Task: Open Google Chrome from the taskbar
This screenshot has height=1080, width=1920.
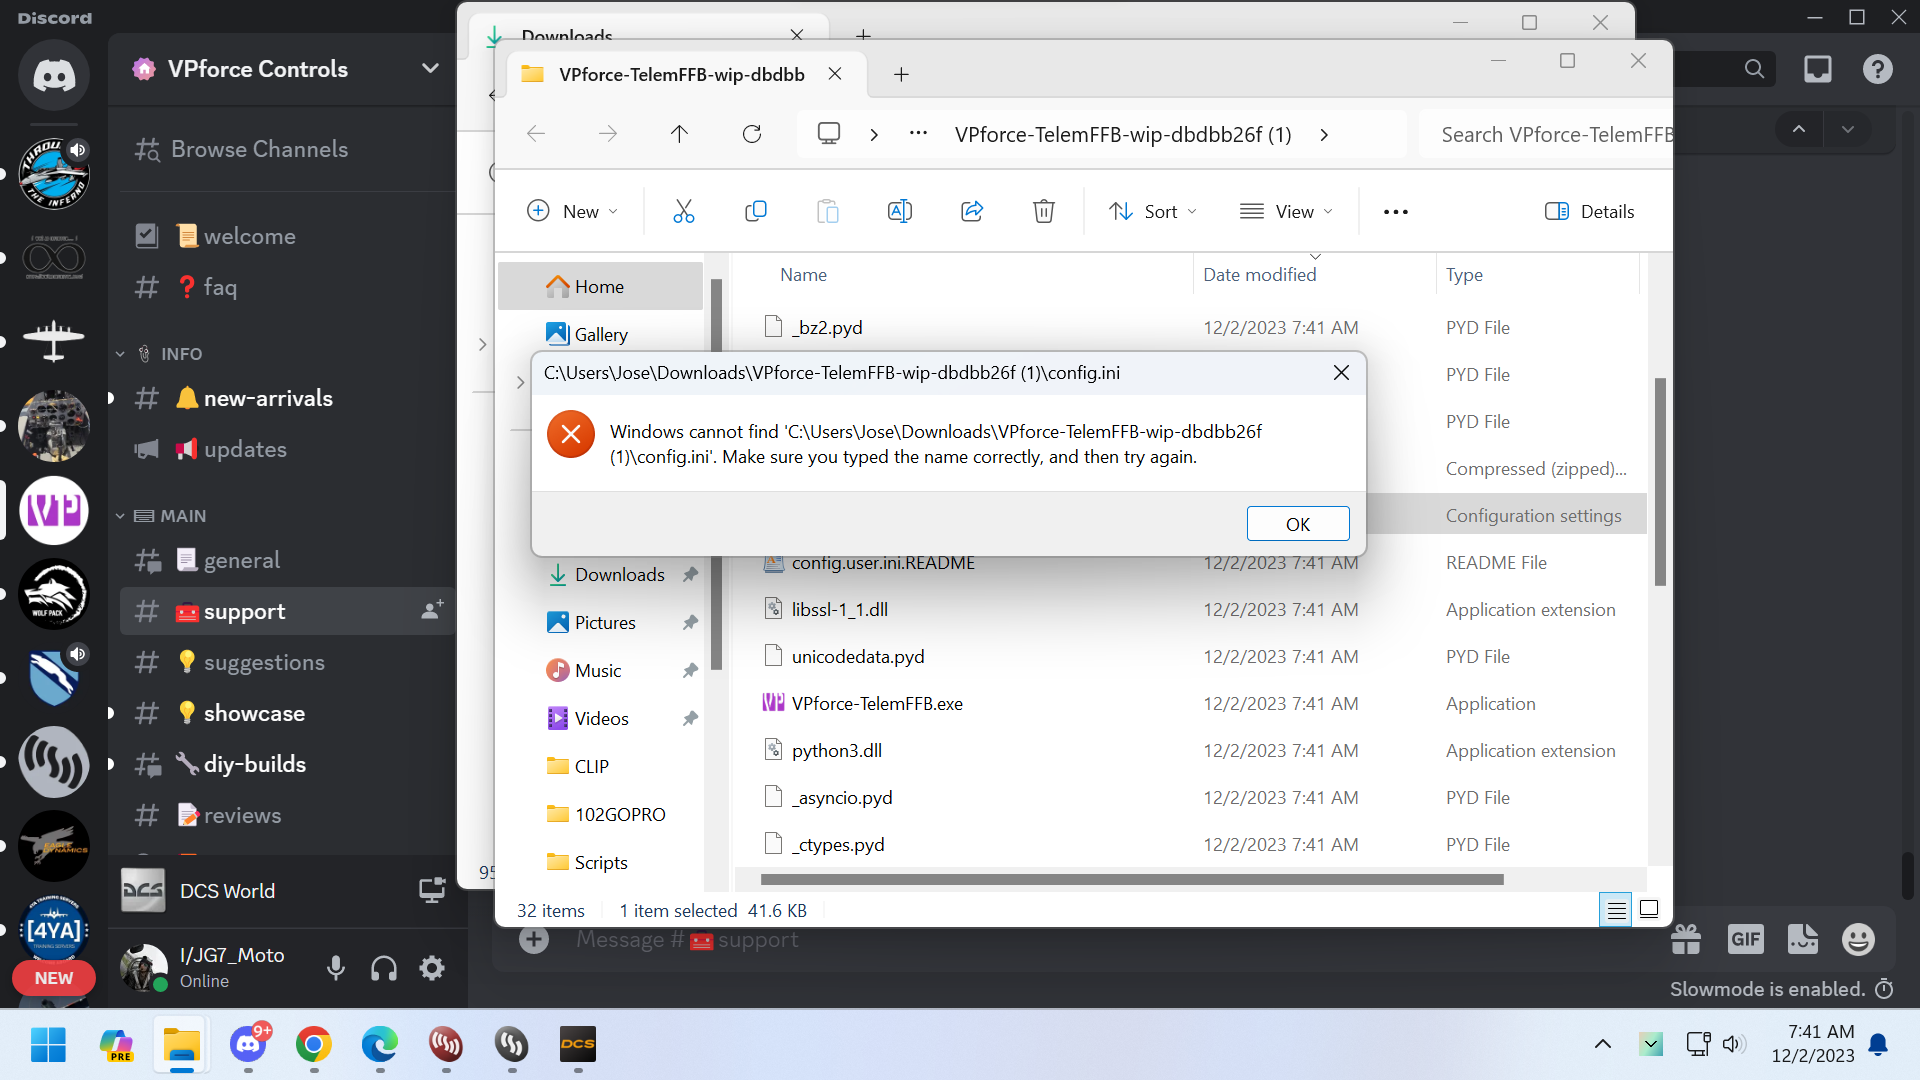Action: (x=314, y=1045)
